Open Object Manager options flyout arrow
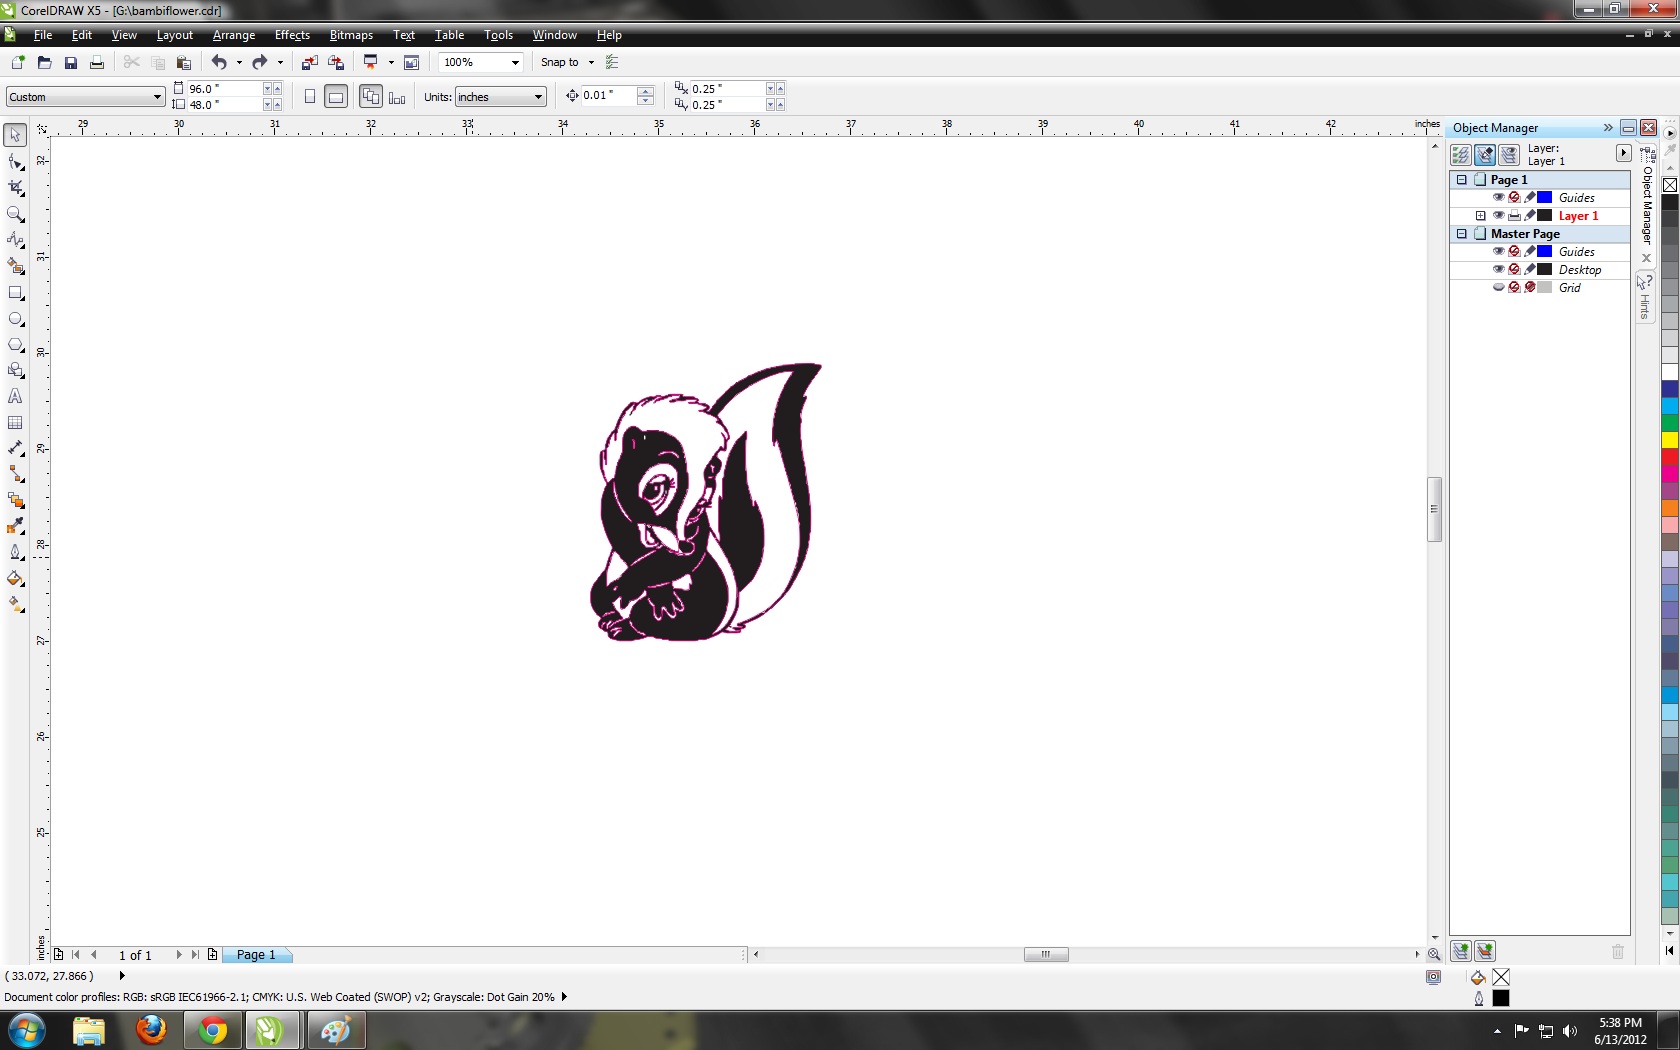Screen dimensions: 1680x1050 (1623, 153)
